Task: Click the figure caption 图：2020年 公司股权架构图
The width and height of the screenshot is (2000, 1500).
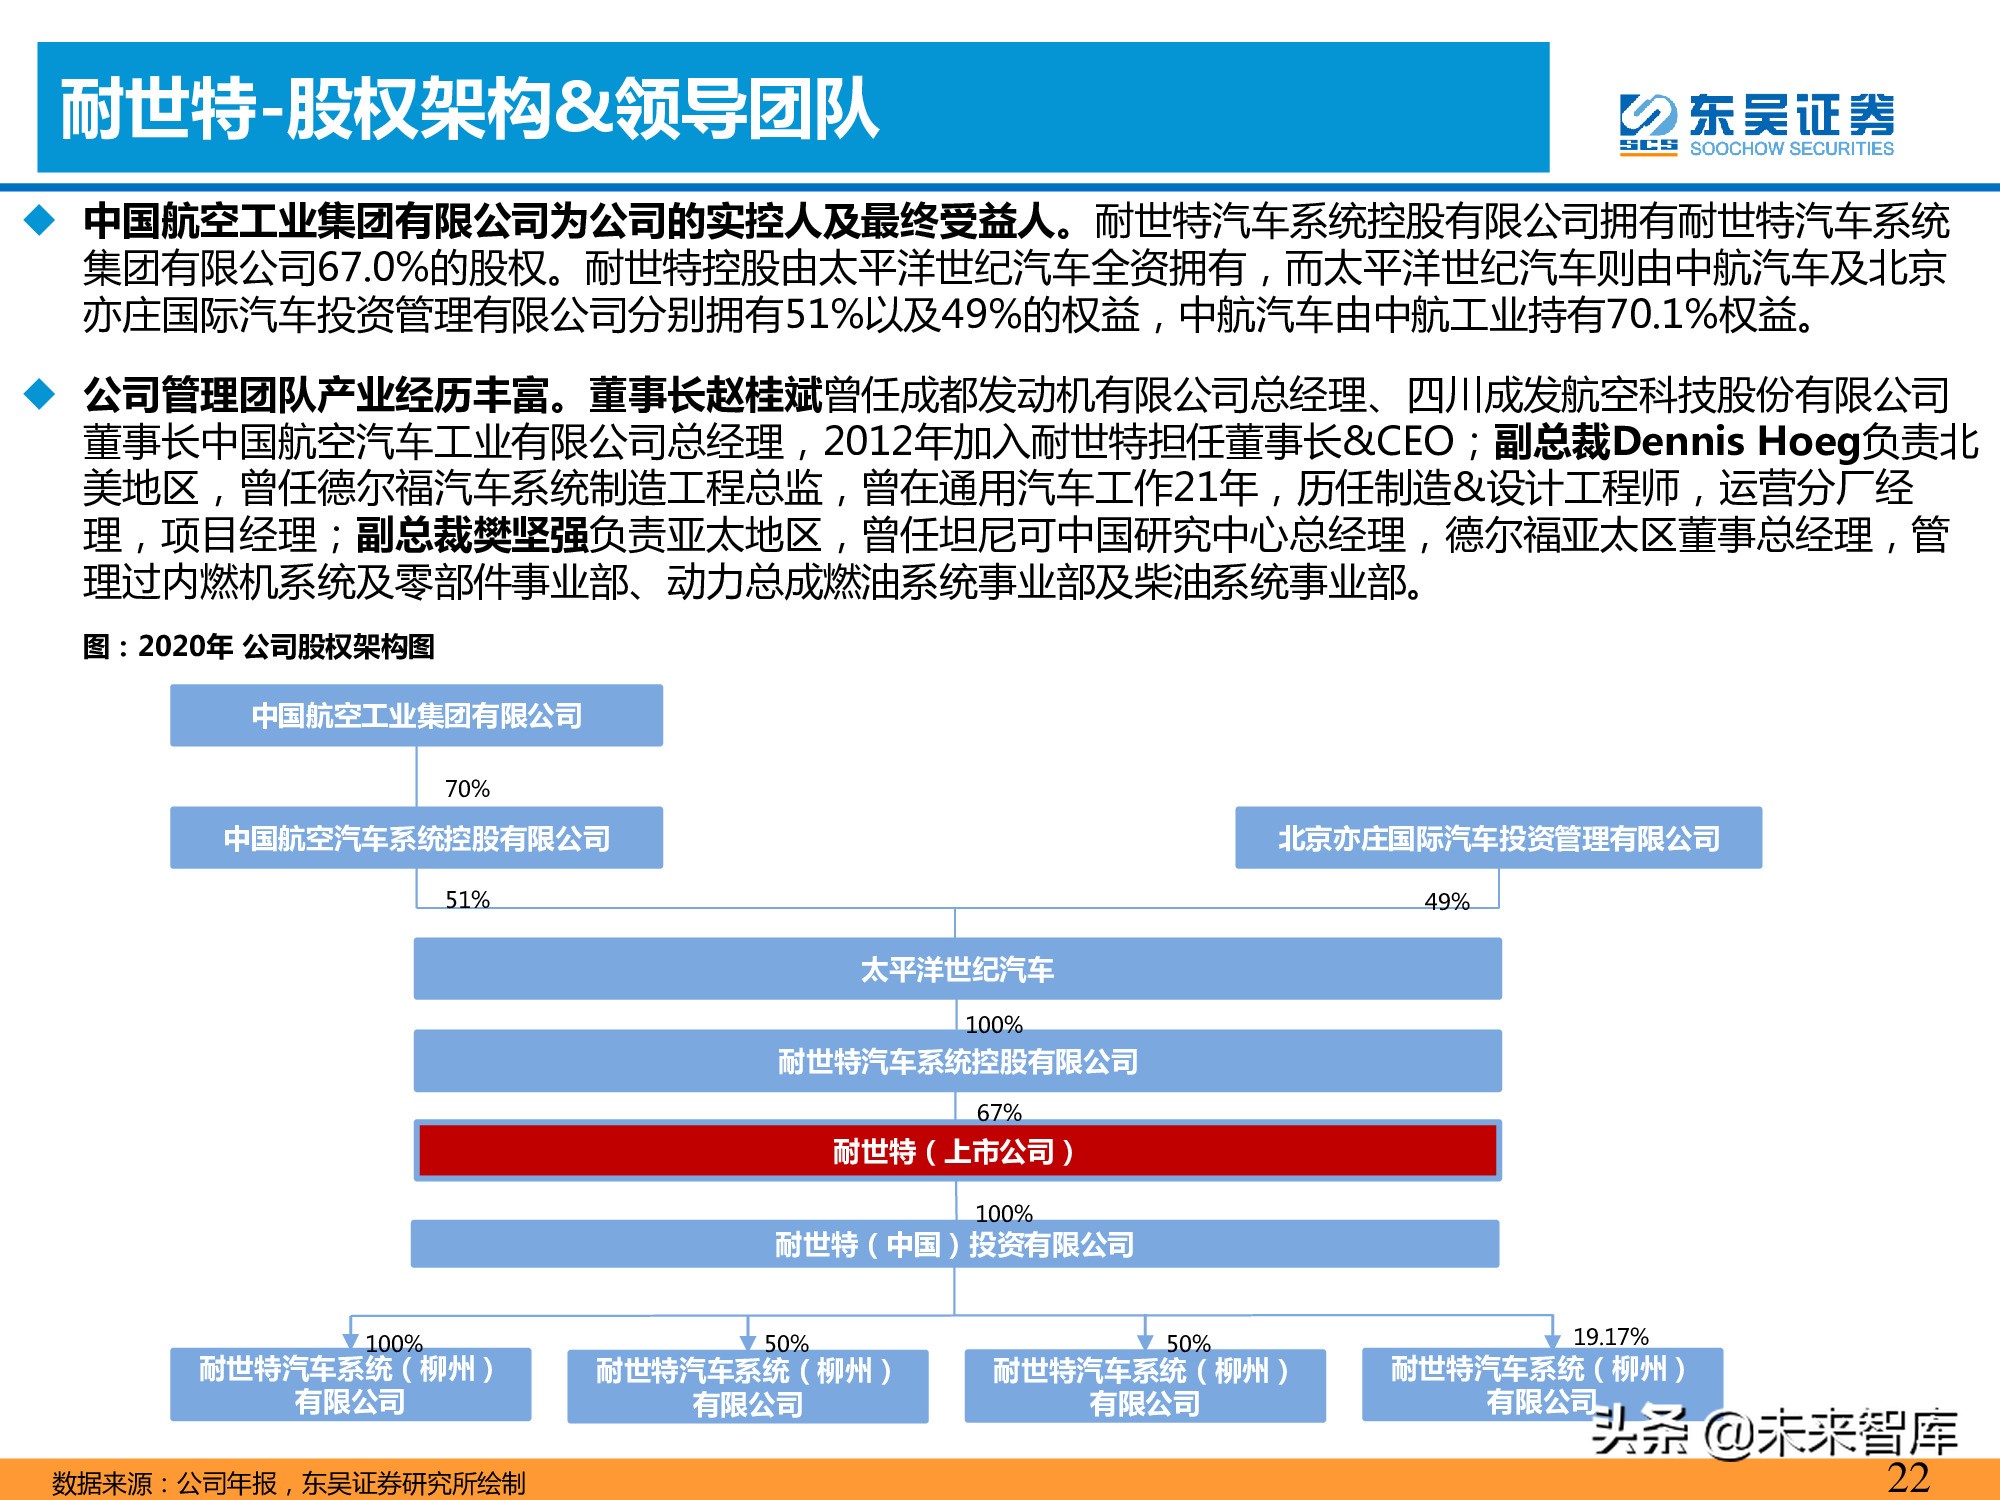Action: (x=258, y=647)
